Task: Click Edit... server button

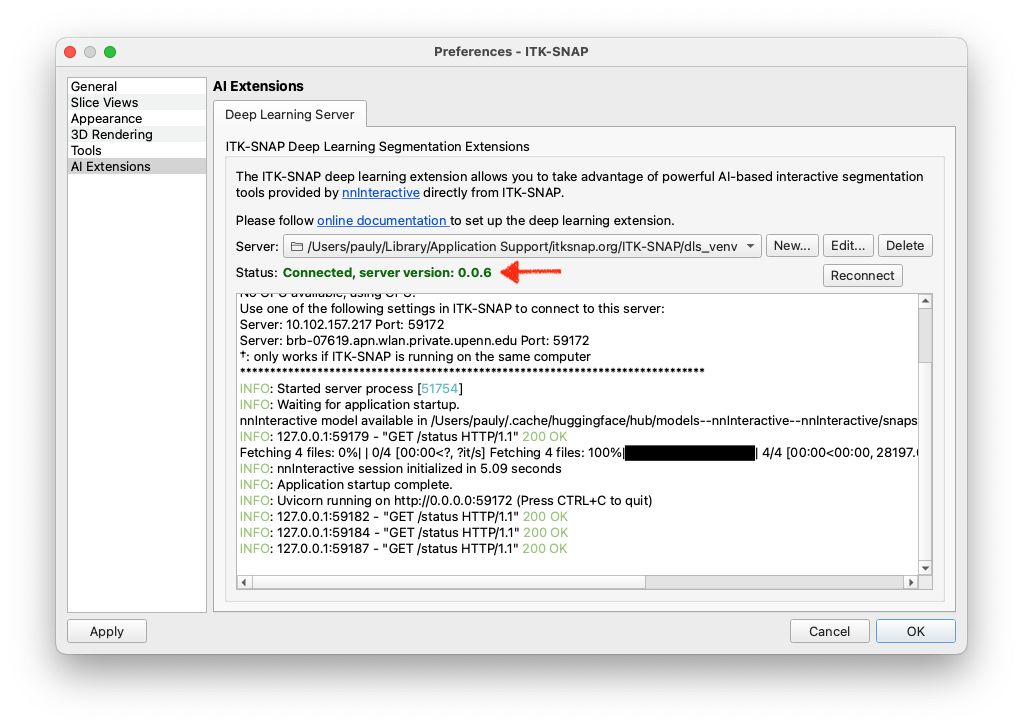Action: point(847,246)
